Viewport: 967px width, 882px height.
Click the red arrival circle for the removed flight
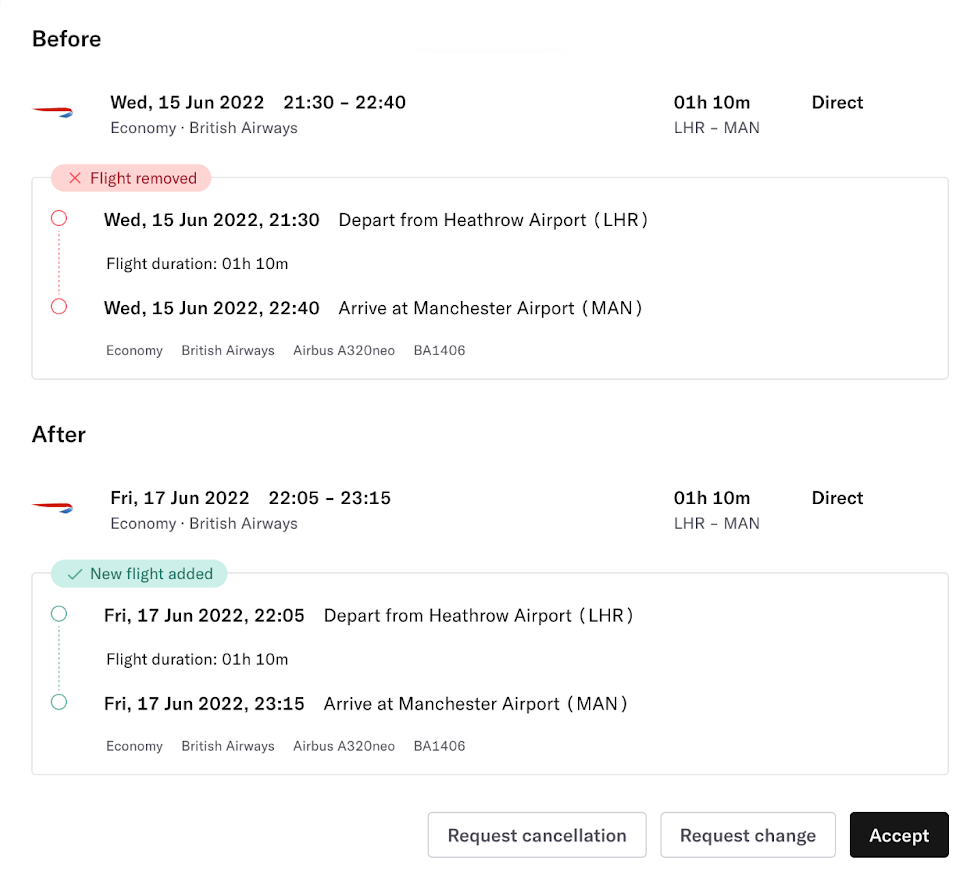click(58, 307)
